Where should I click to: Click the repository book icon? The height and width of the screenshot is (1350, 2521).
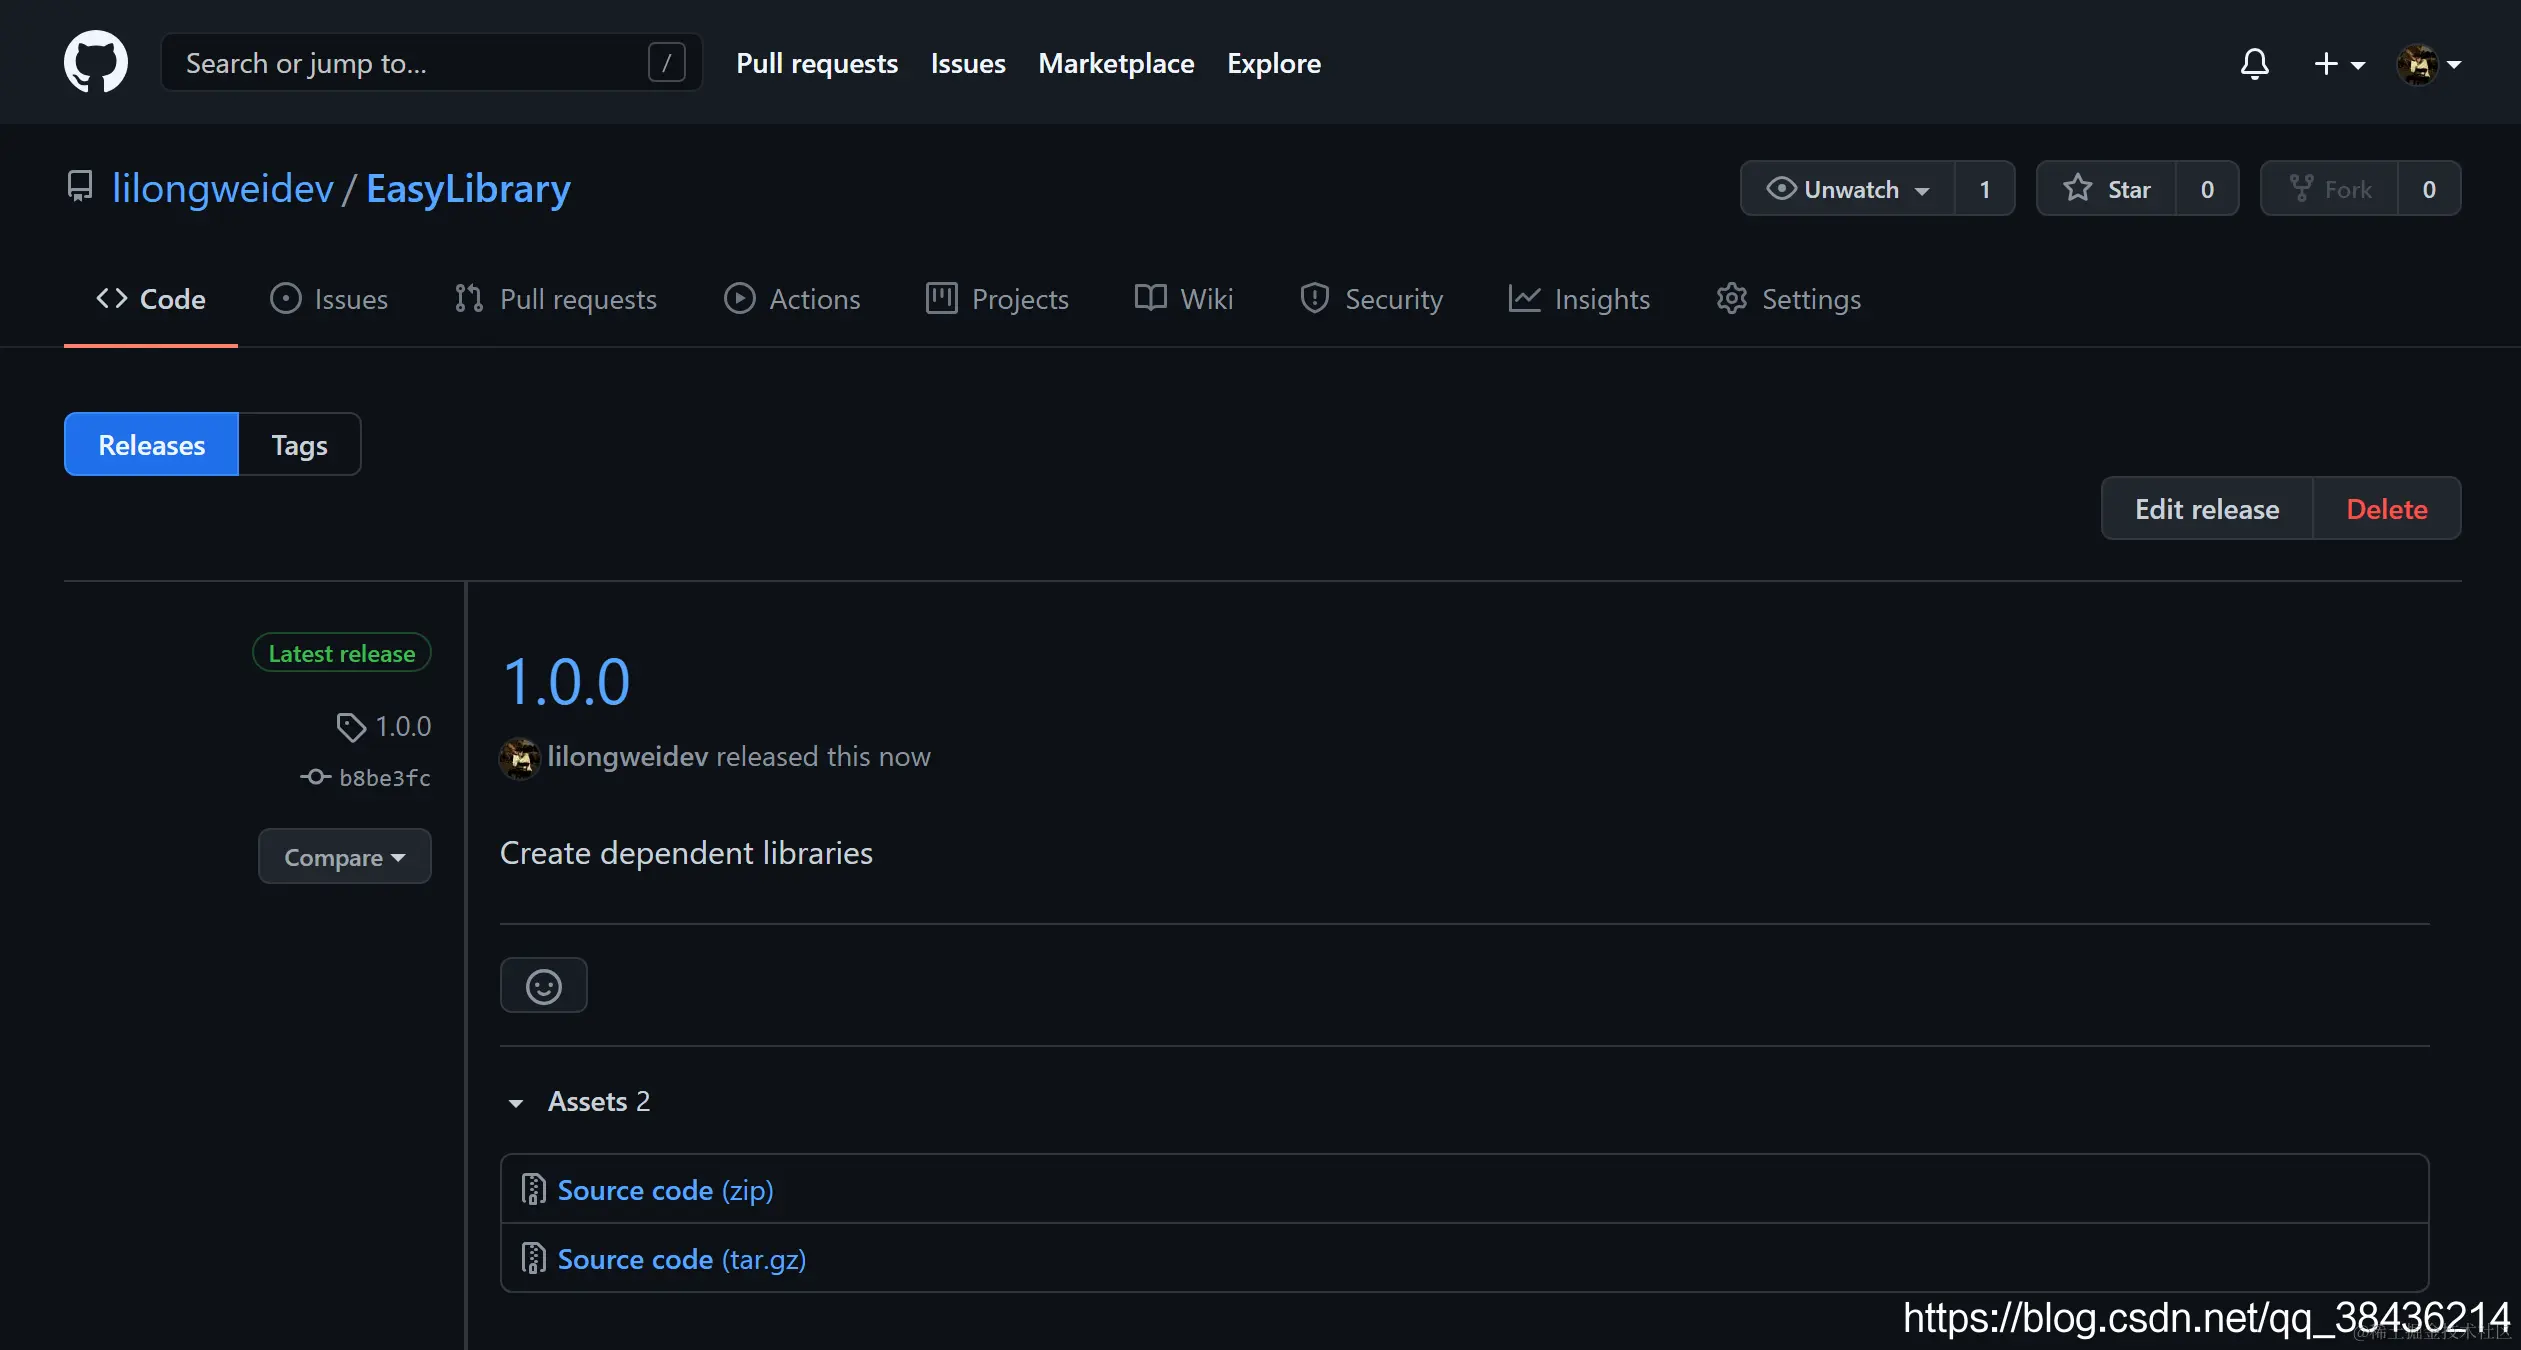point(80,187)
